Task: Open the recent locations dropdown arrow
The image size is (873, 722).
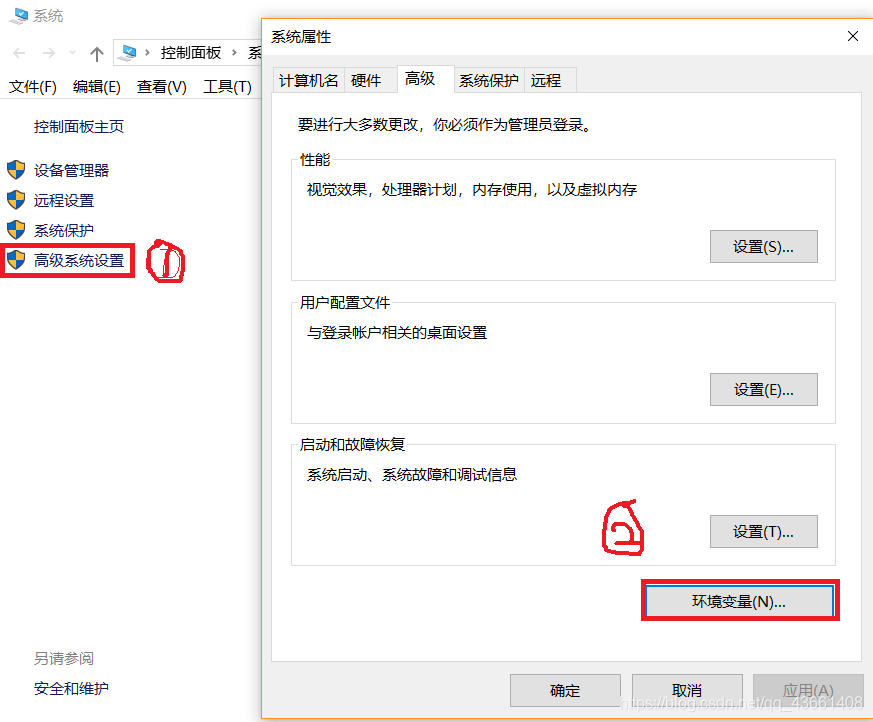Action: (x=72, y=53)
